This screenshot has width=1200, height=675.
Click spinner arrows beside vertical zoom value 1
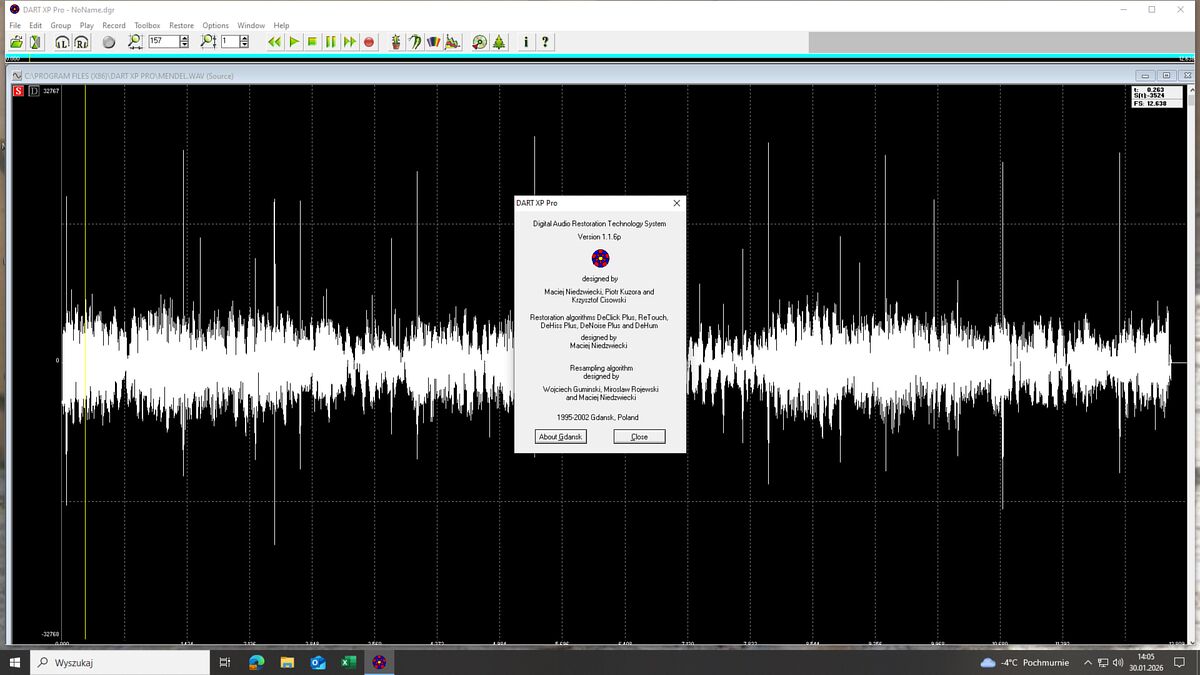[x=246, y=42]
